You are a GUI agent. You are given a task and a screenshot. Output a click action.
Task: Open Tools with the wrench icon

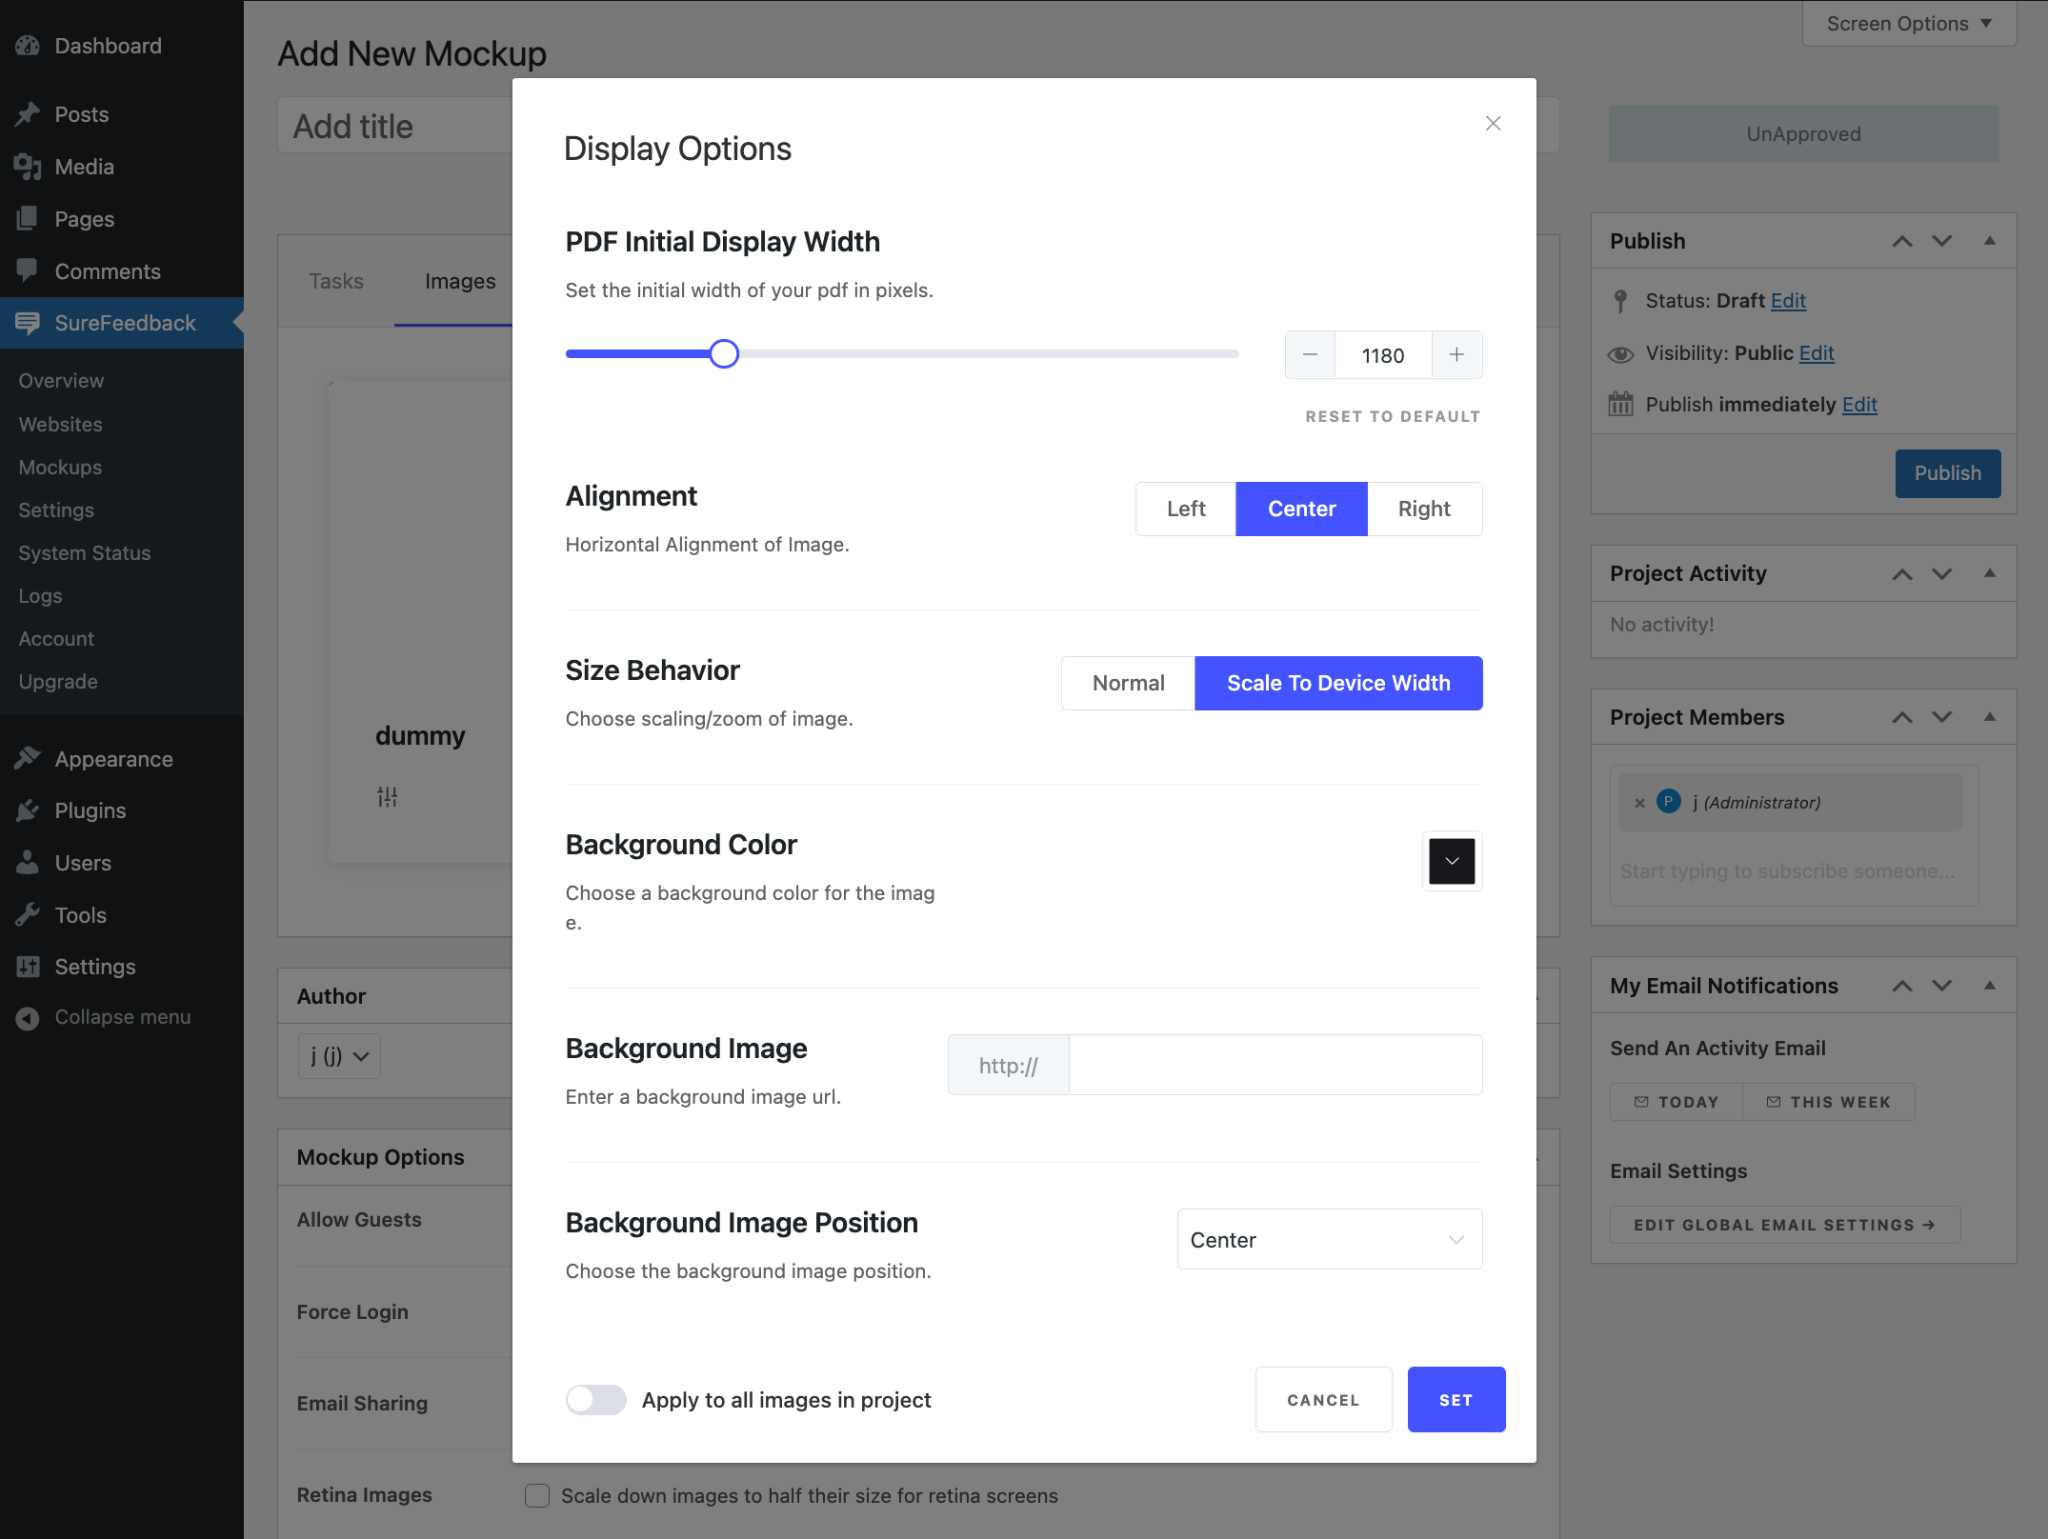pos(29,914)
